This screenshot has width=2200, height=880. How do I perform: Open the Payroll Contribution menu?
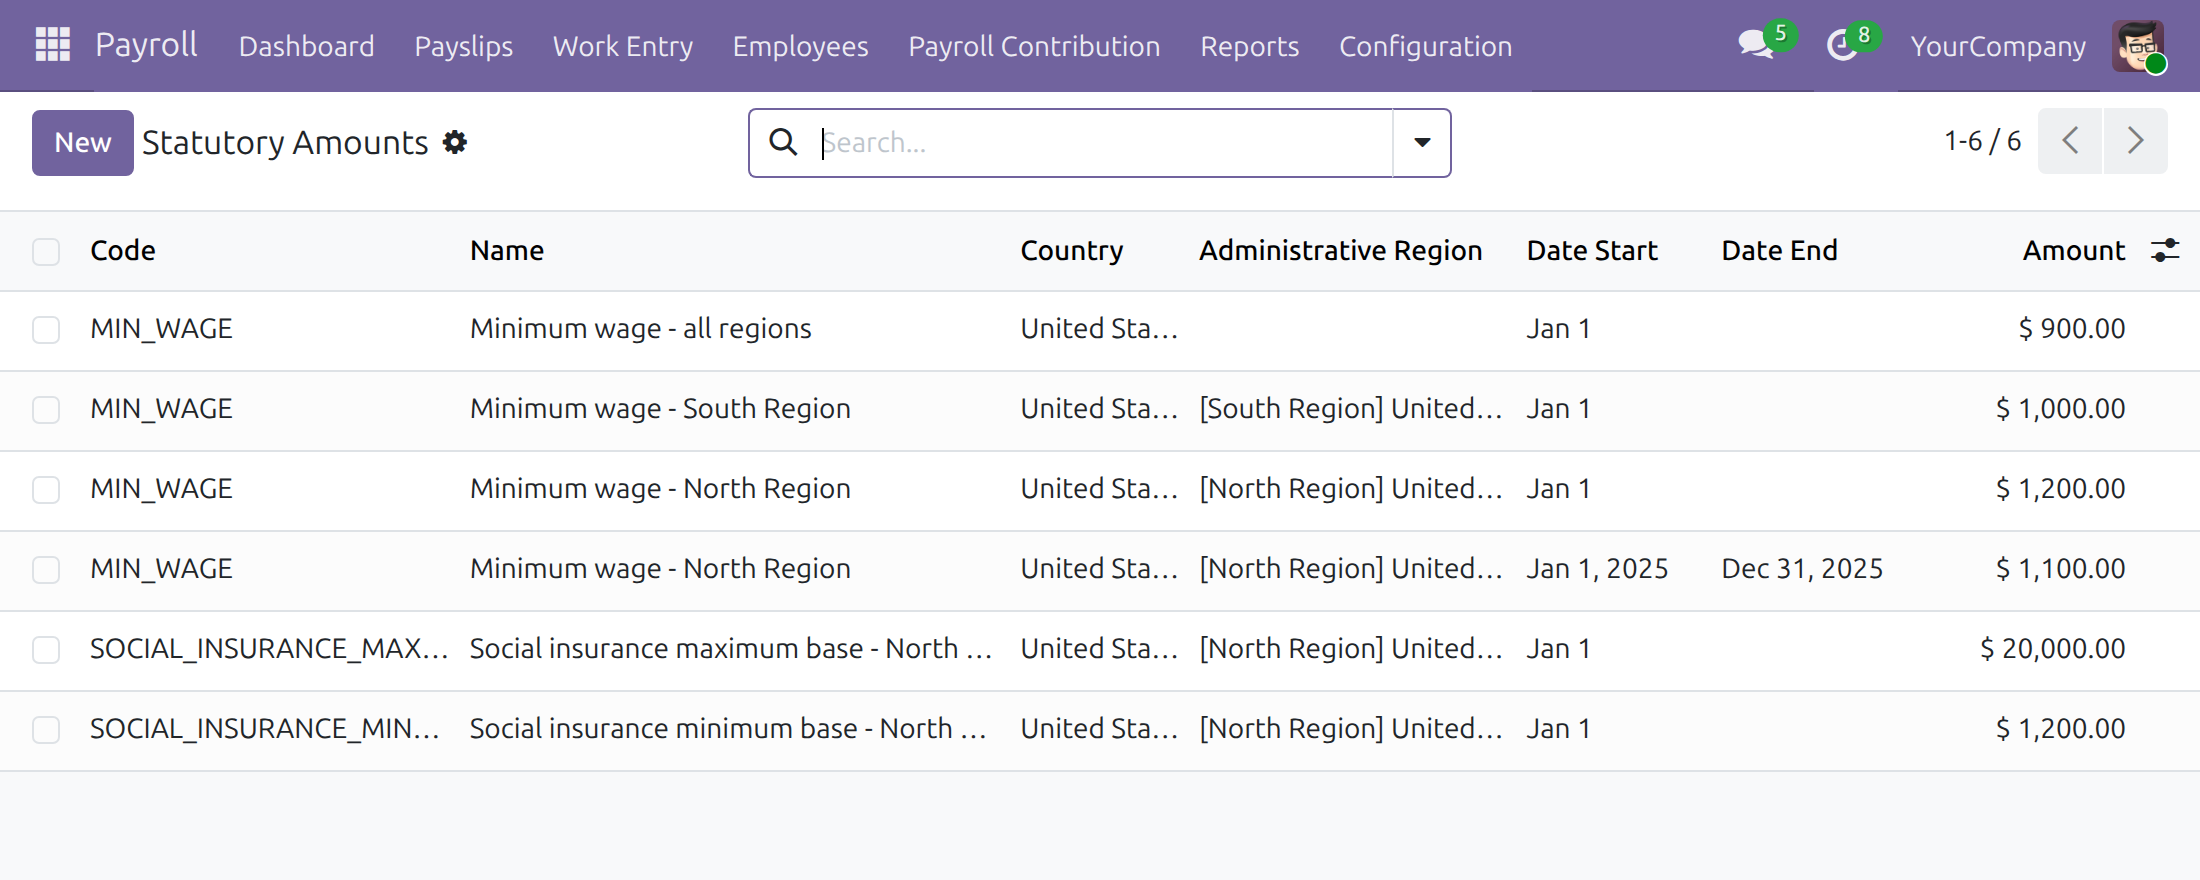point(1034,46)
